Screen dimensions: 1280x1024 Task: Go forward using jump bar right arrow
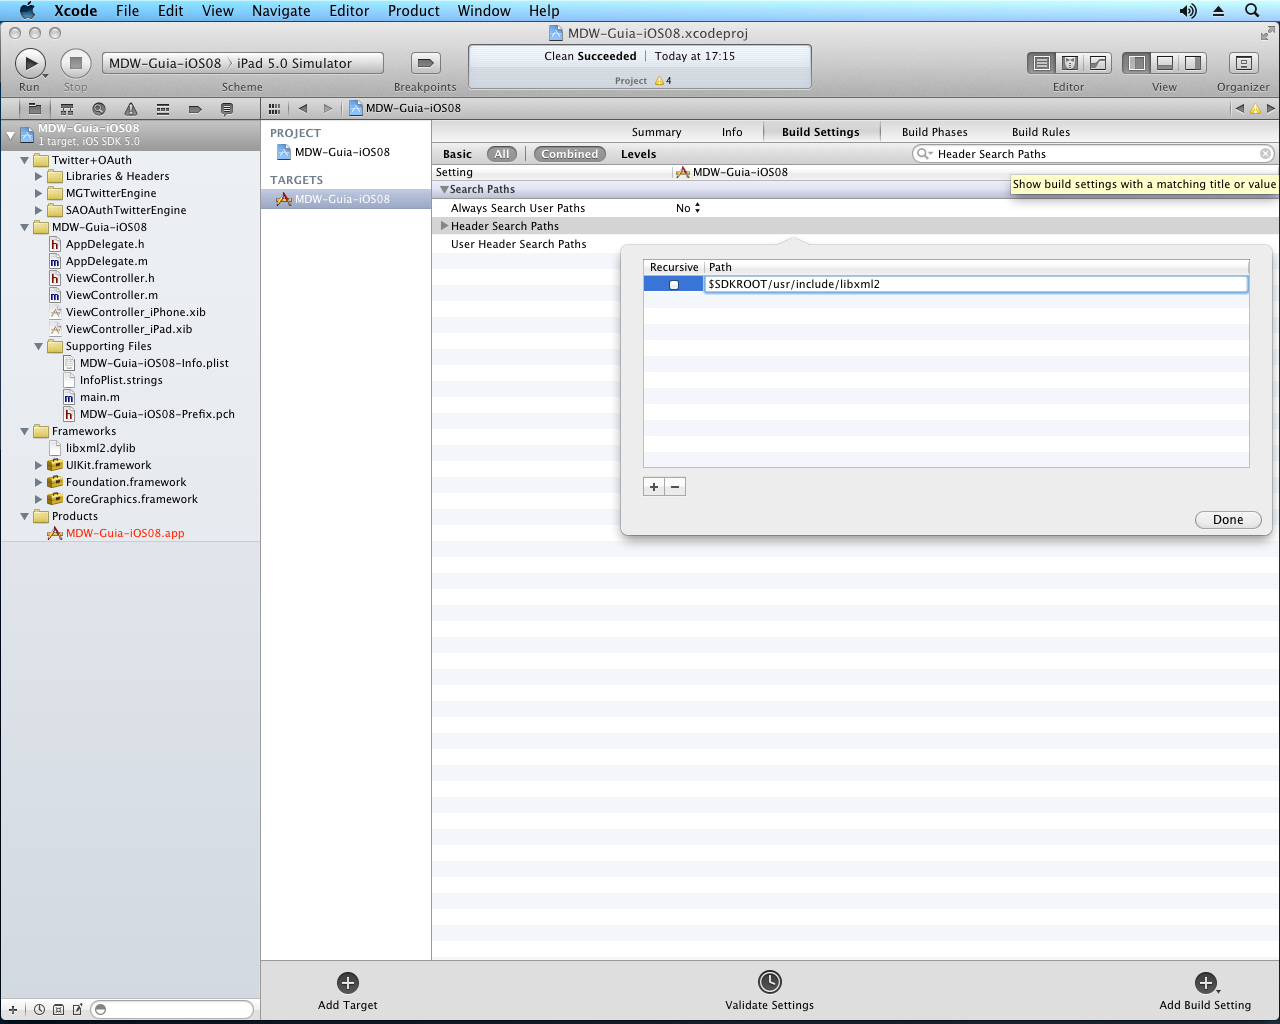coord(327,108)
